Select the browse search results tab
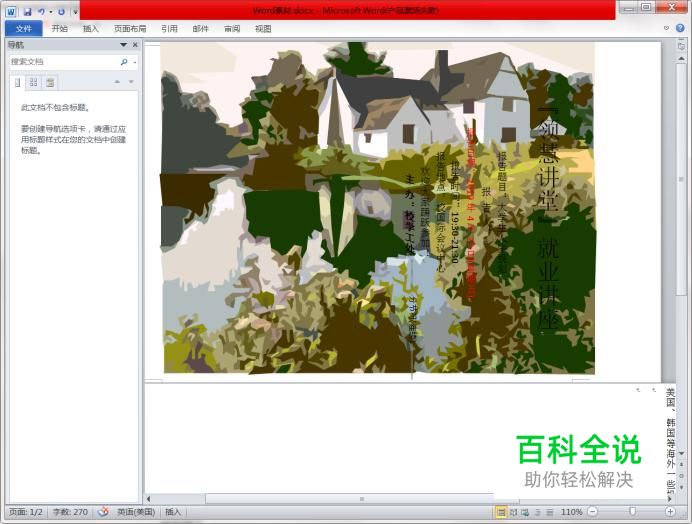This screenshot has height=524, width=692. coord(50,83)
